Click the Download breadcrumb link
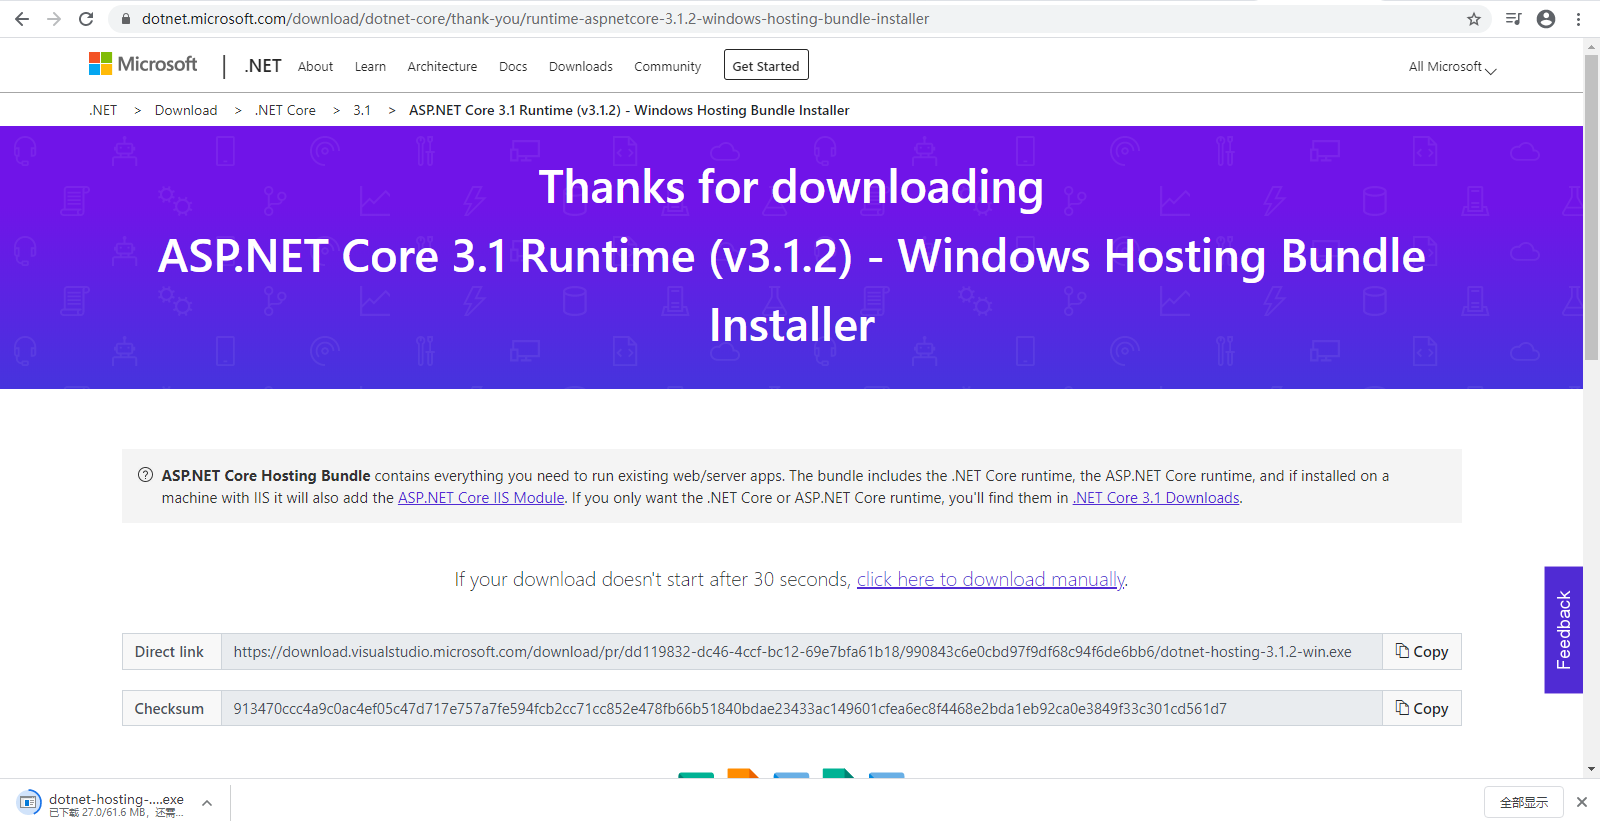 click(186, 110)
